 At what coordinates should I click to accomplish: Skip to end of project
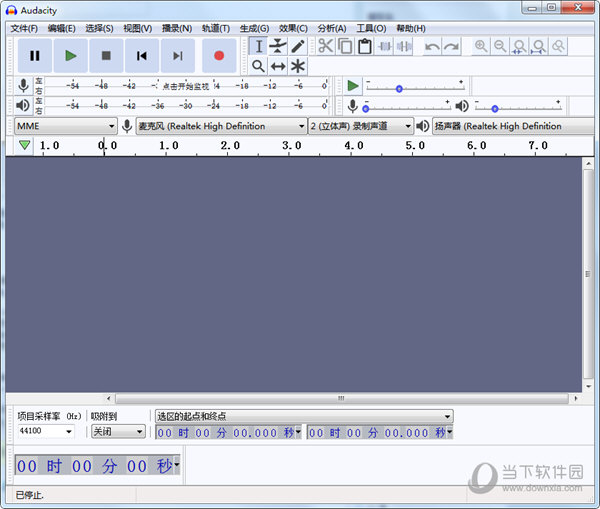coord(178,56)
